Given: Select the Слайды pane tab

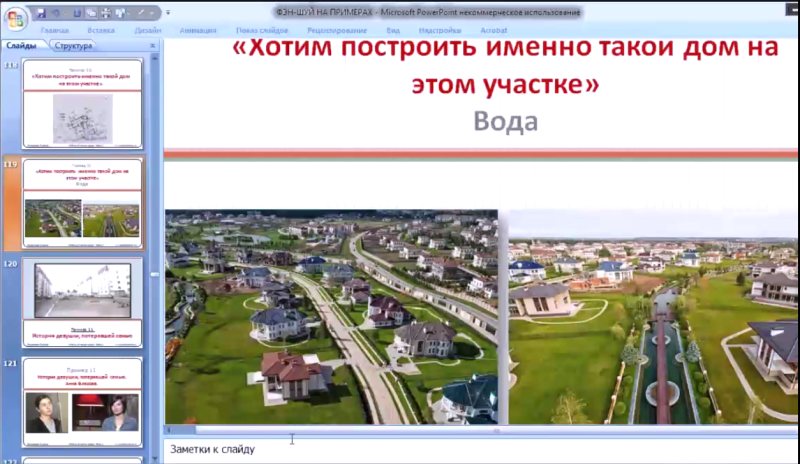Looking at the screenshot, I should [22, 45].
